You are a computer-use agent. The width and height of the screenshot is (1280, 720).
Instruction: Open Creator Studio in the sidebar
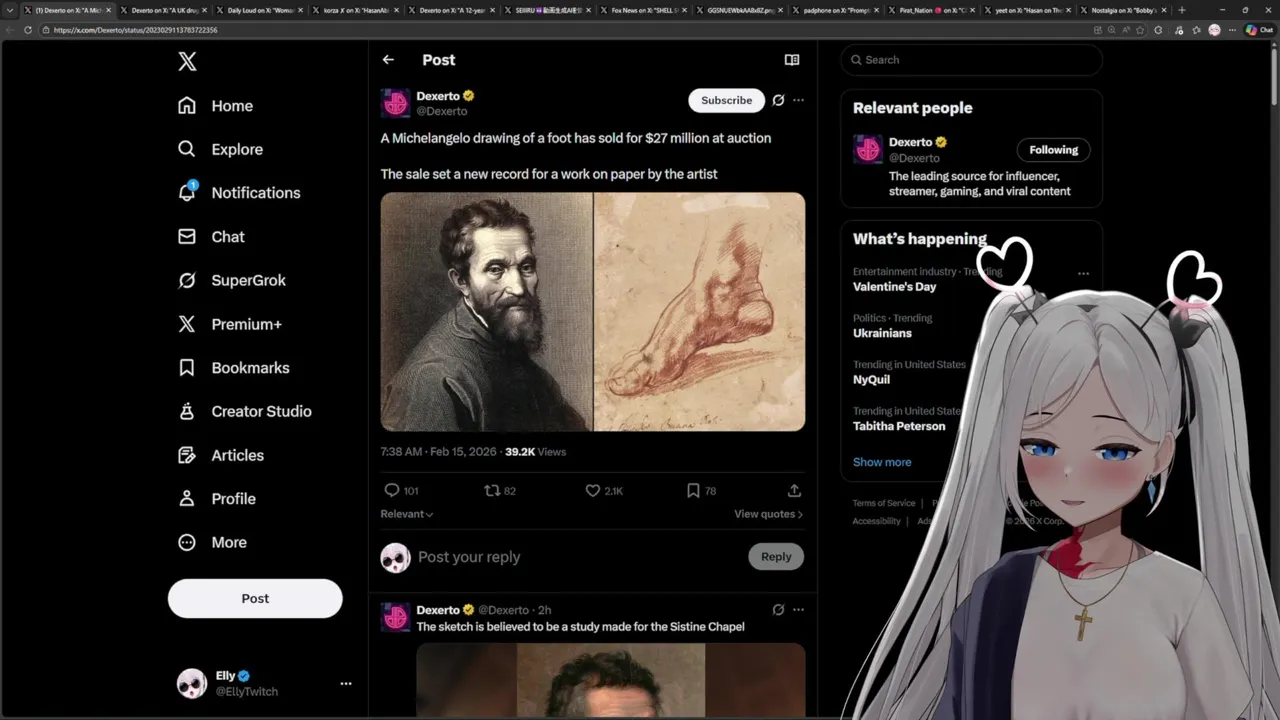click(x=244, y=411)
